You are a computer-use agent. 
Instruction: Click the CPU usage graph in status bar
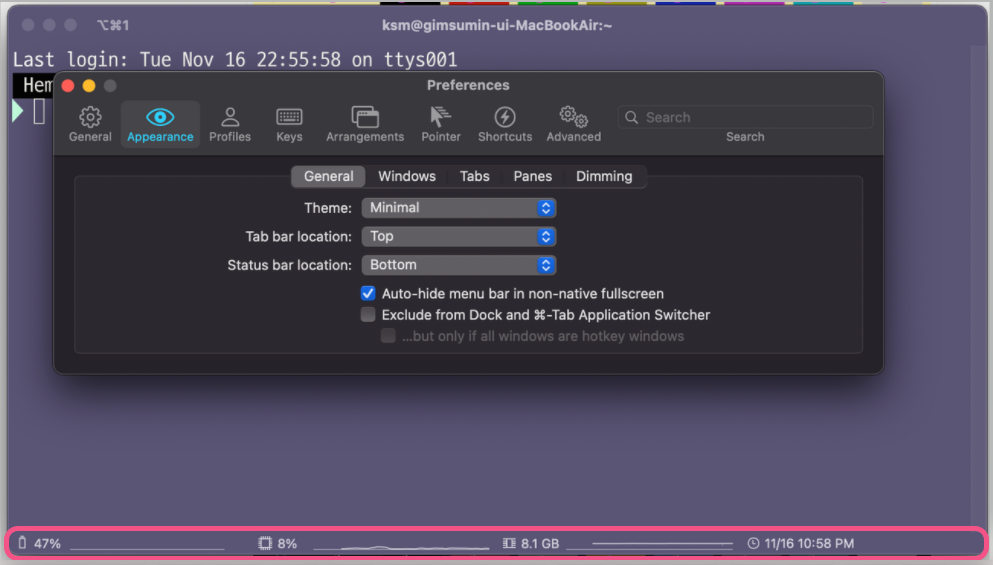coord(402,546)
